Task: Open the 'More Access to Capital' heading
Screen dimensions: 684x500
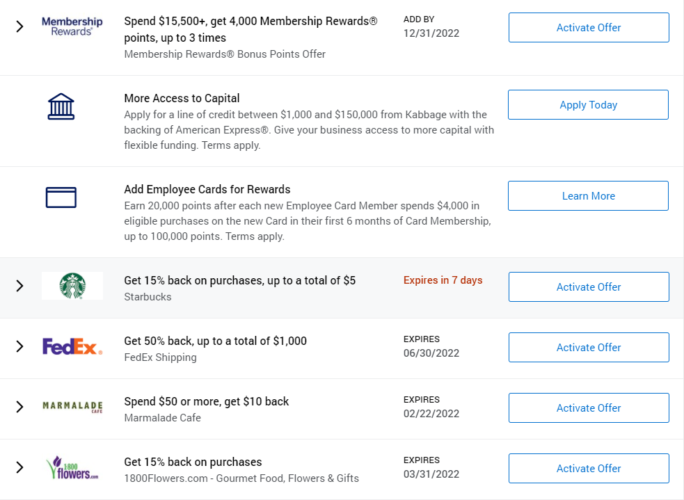Action: pos(181,99)
